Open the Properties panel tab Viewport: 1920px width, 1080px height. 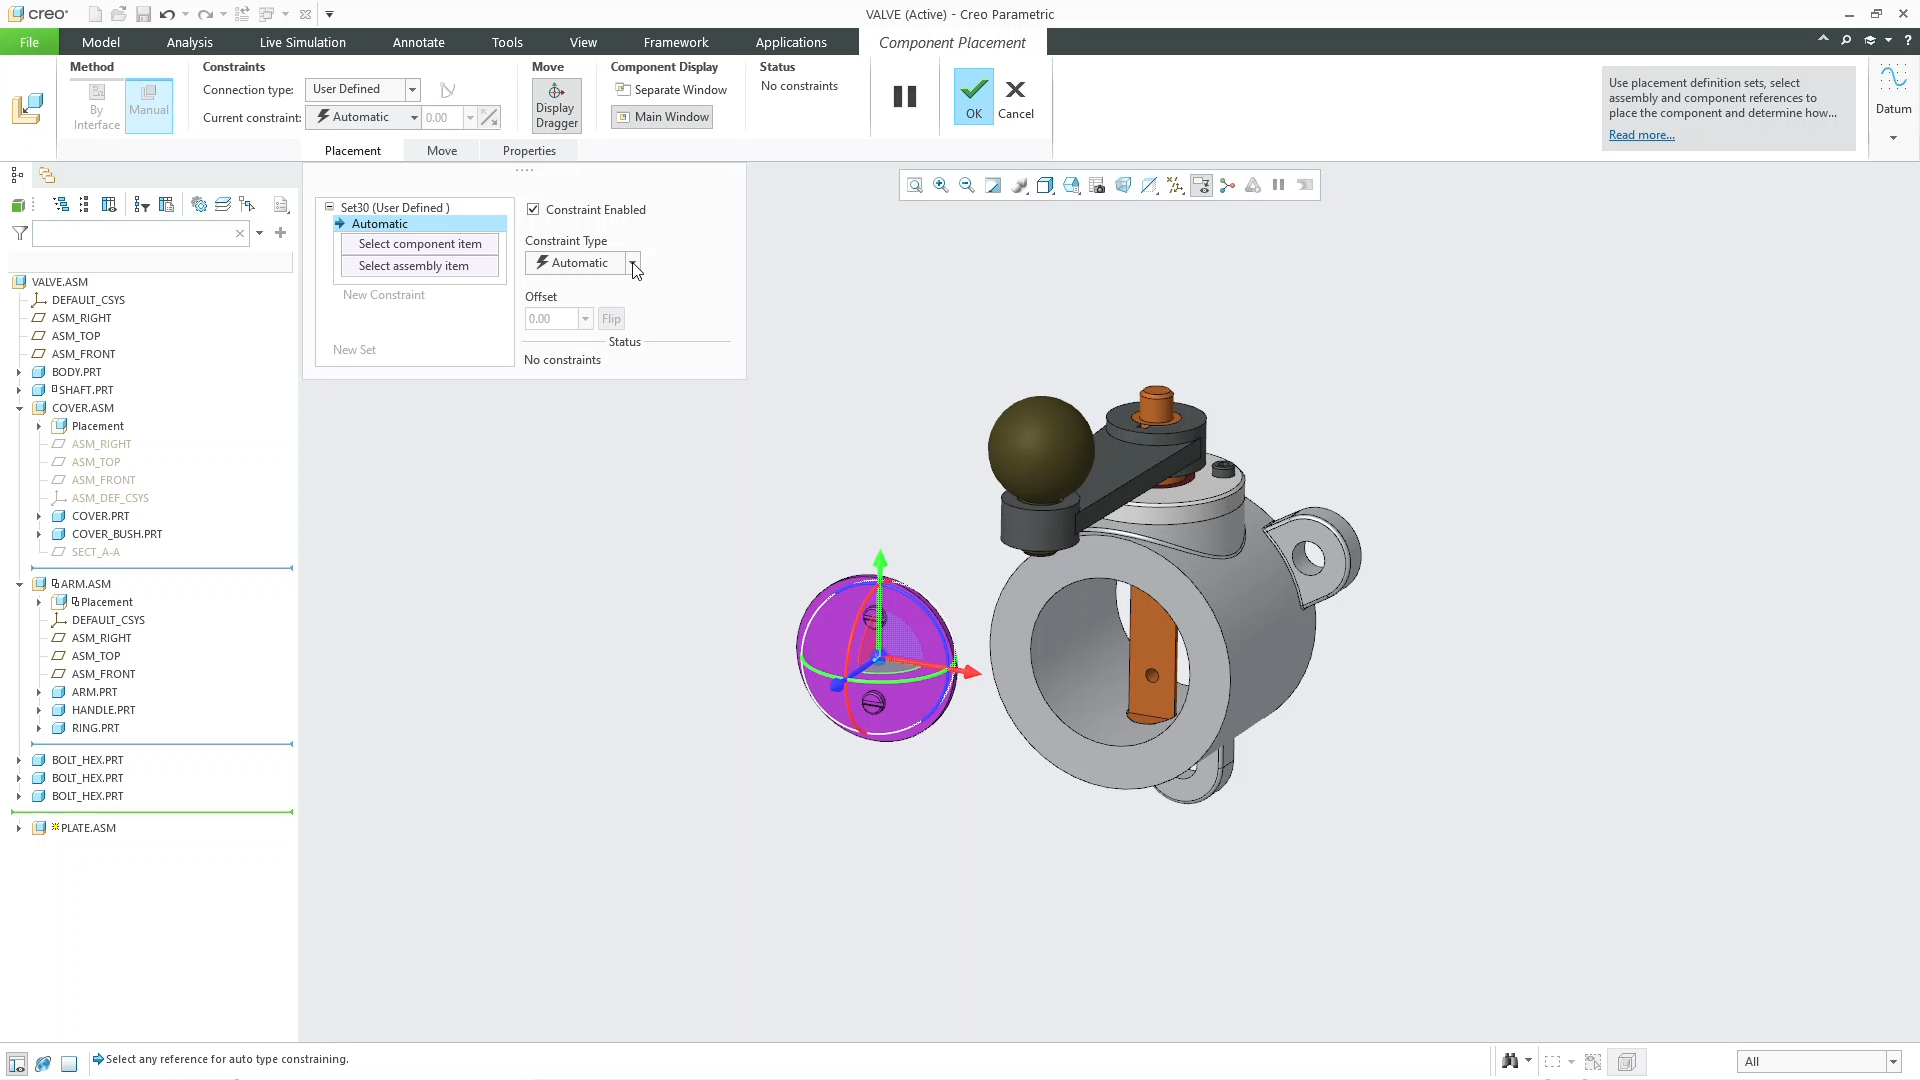click(529, 150)
